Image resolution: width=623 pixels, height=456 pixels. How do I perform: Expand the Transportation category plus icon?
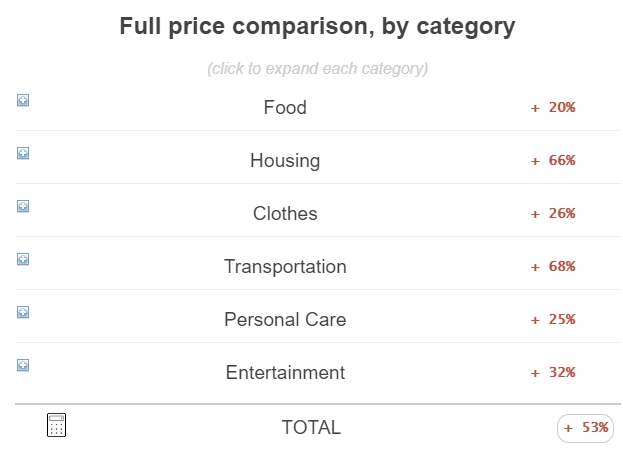(23, 259)
